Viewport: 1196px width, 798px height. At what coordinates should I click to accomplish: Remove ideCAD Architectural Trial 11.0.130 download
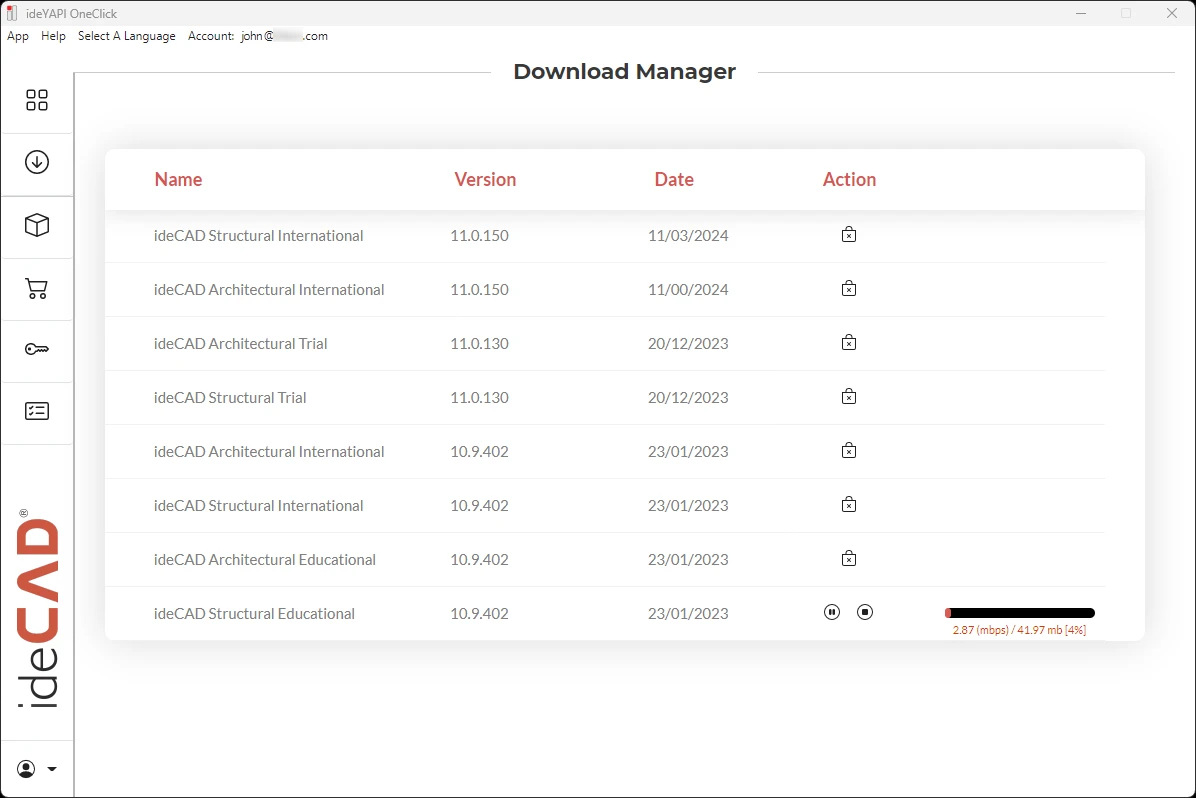848,343
